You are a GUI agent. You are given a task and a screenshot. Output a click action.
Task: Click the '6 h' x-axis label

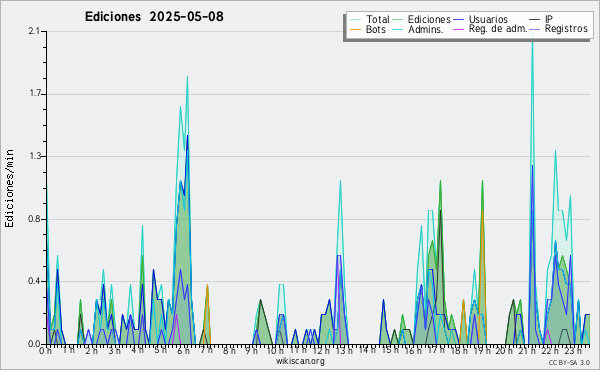click(183, 350)
